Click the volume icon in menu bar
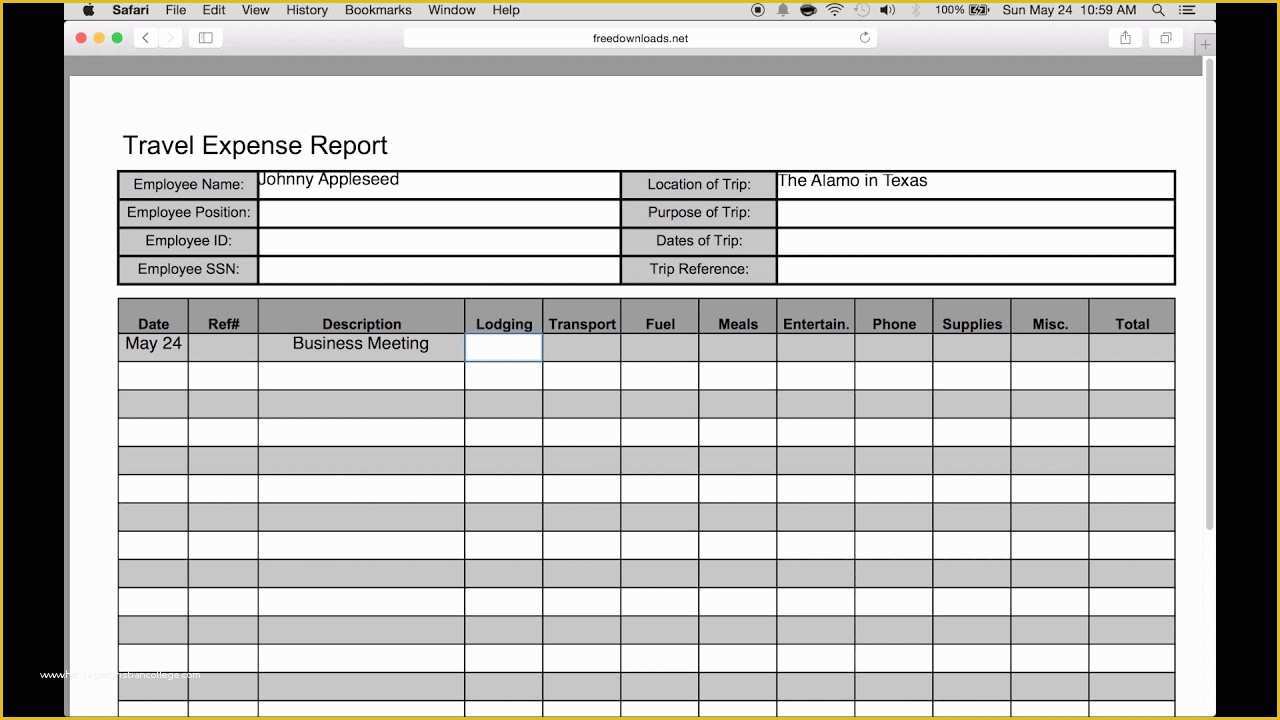1280x720 pixels. (890, 10)
